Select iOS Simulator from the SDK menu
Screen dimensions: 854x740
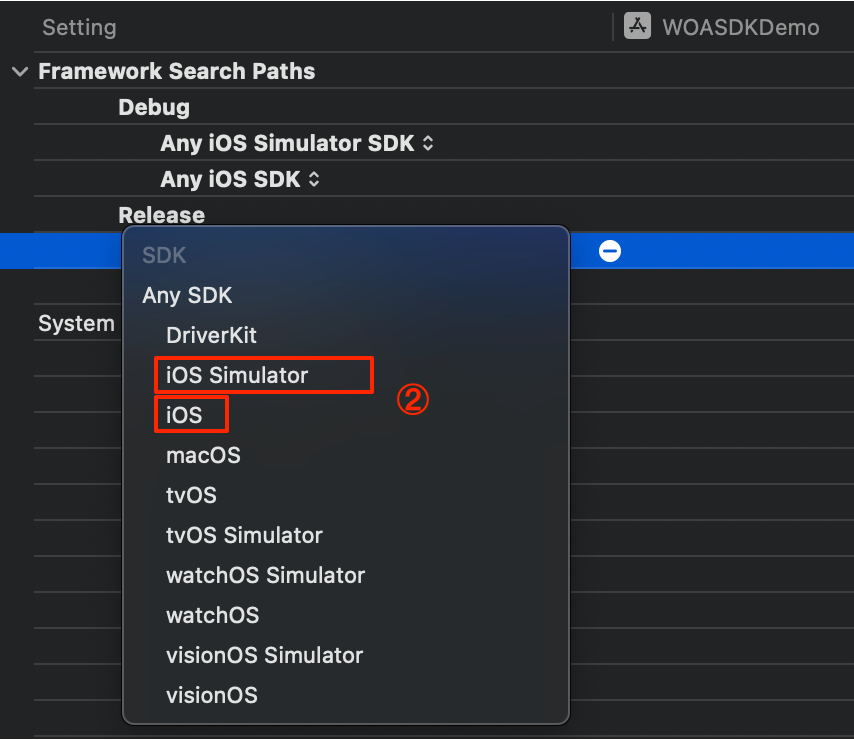pyautogui.click(x=237, y=375)
